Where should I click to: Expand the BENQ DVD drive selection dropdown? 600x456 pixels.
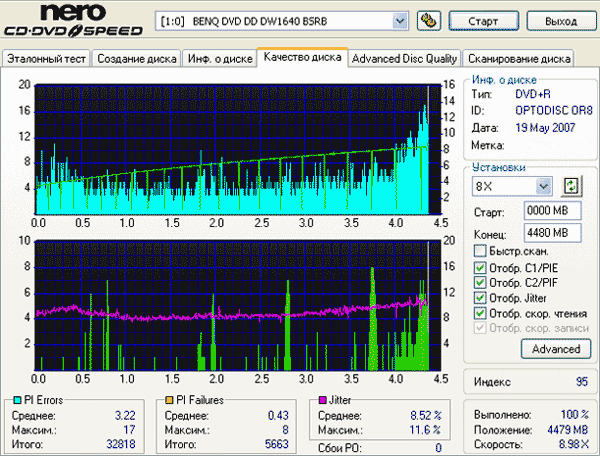tap(400, 21)
